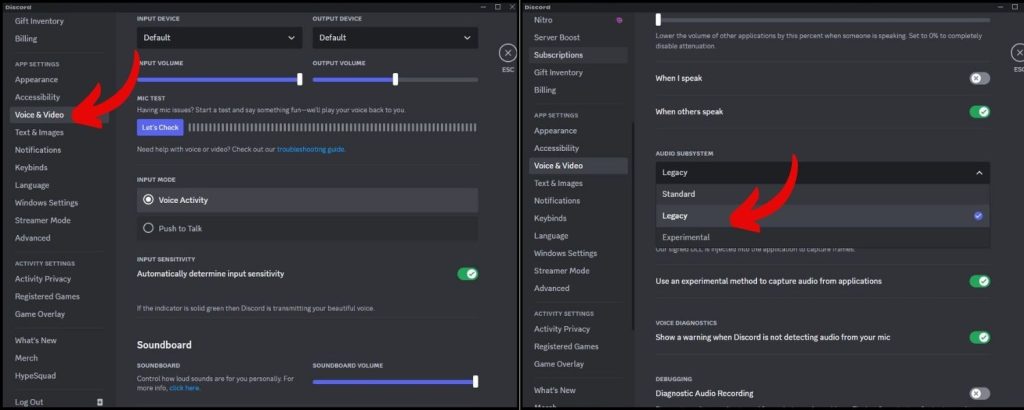Toggle automatically determine input sensitivity
The width and height of the screenshot is (1024, 410).
(468, 274)
